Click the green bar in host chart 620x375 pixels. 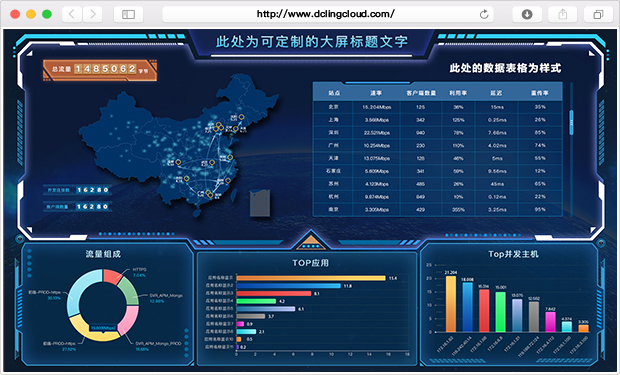pos(501,312)
